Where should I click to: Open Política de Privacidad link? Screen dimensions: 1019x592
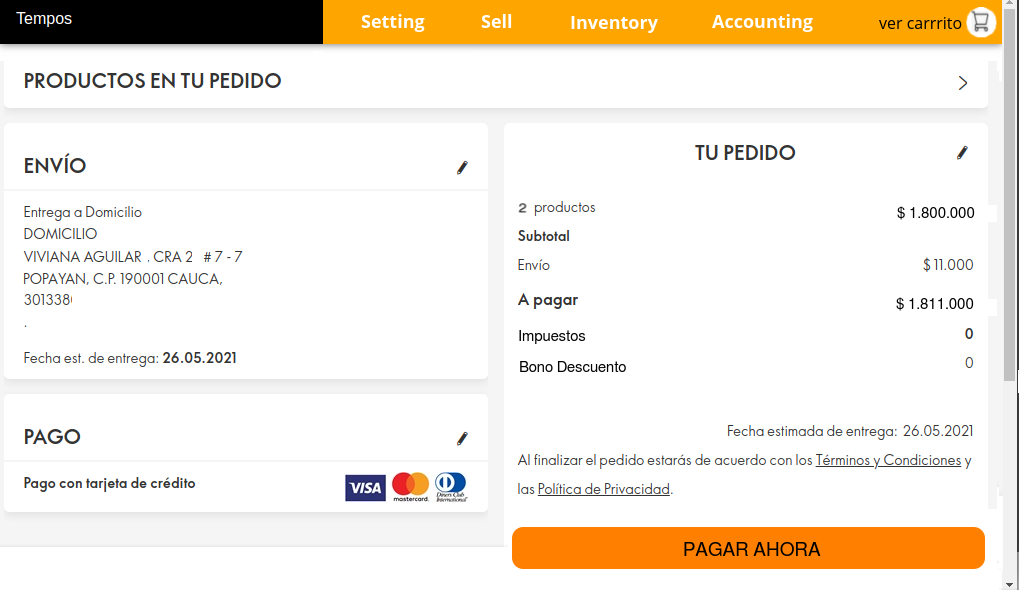point(603,490)
